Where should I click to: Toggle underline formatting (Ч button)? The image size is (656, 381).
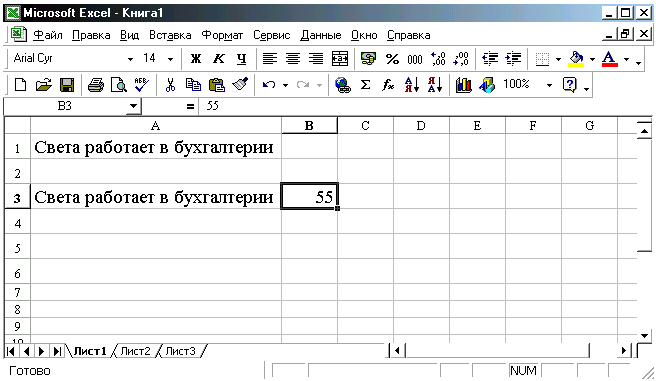click(x=241, y=59)
